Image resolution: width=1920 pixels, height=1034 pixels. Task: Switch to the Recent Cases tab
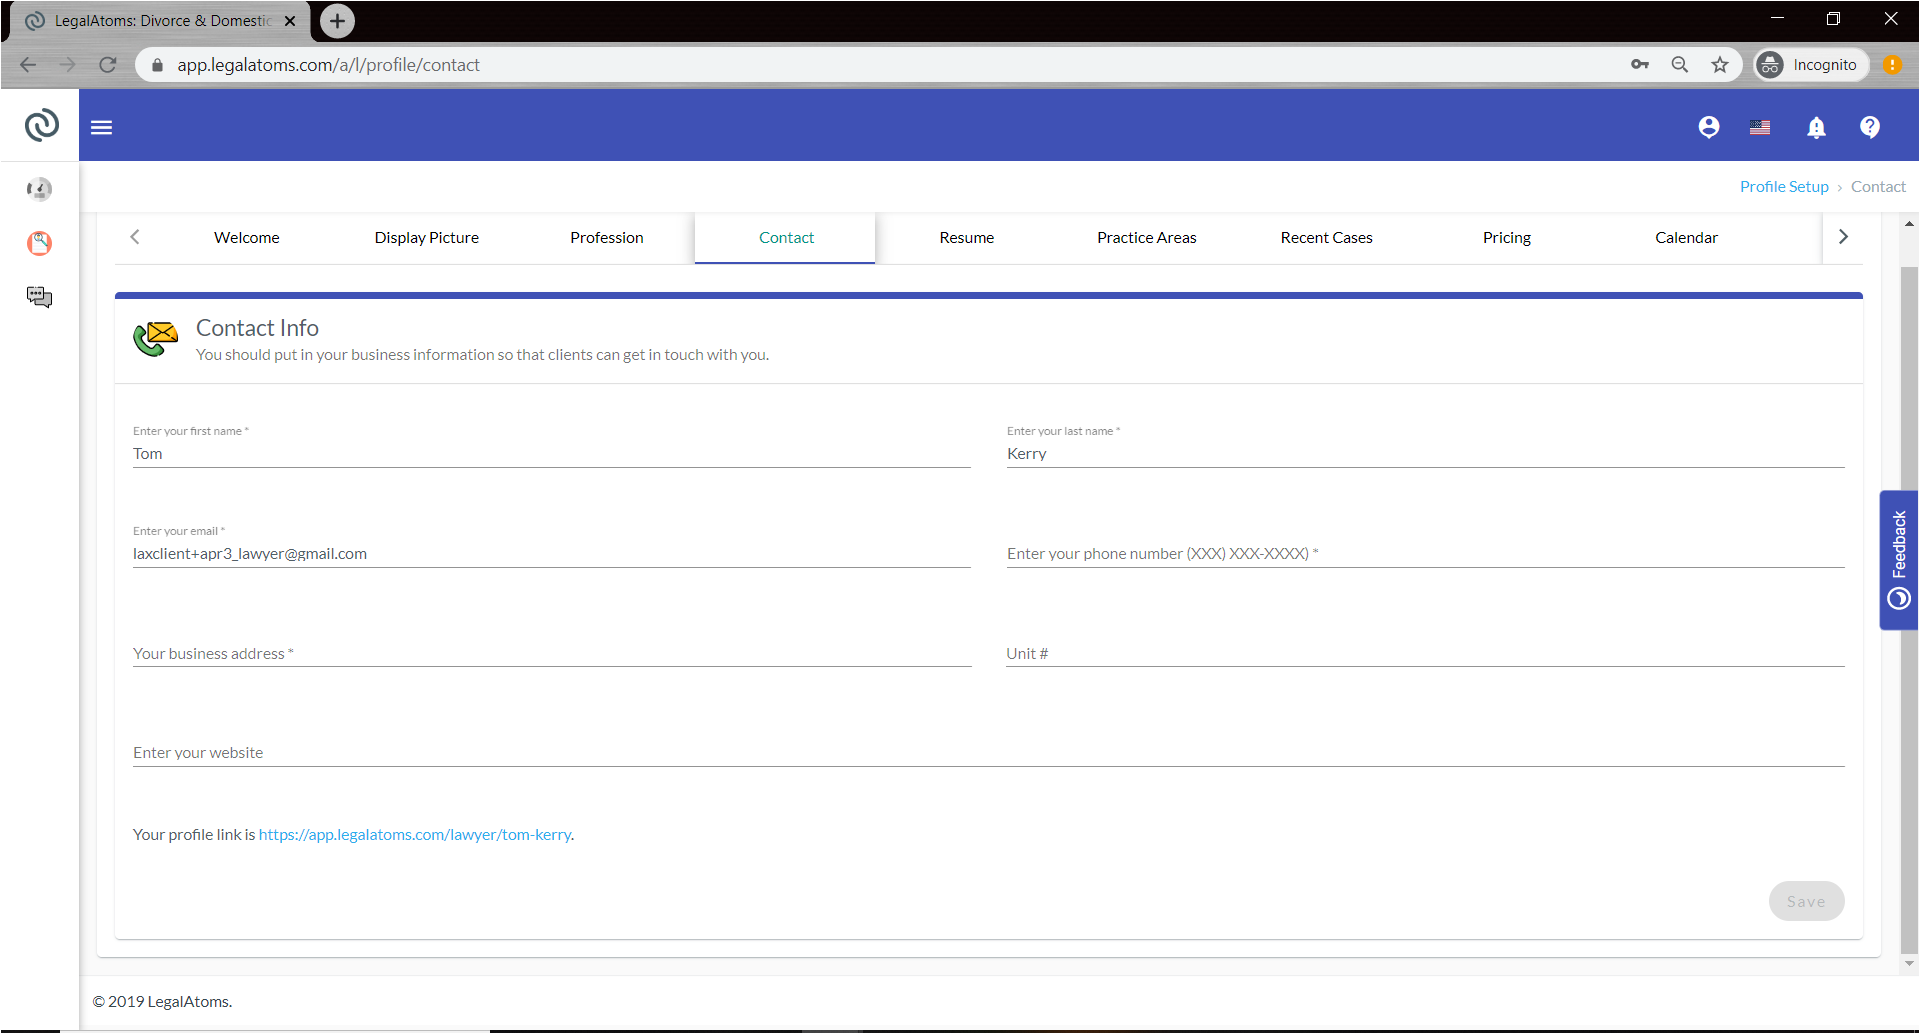(1327, 238)
